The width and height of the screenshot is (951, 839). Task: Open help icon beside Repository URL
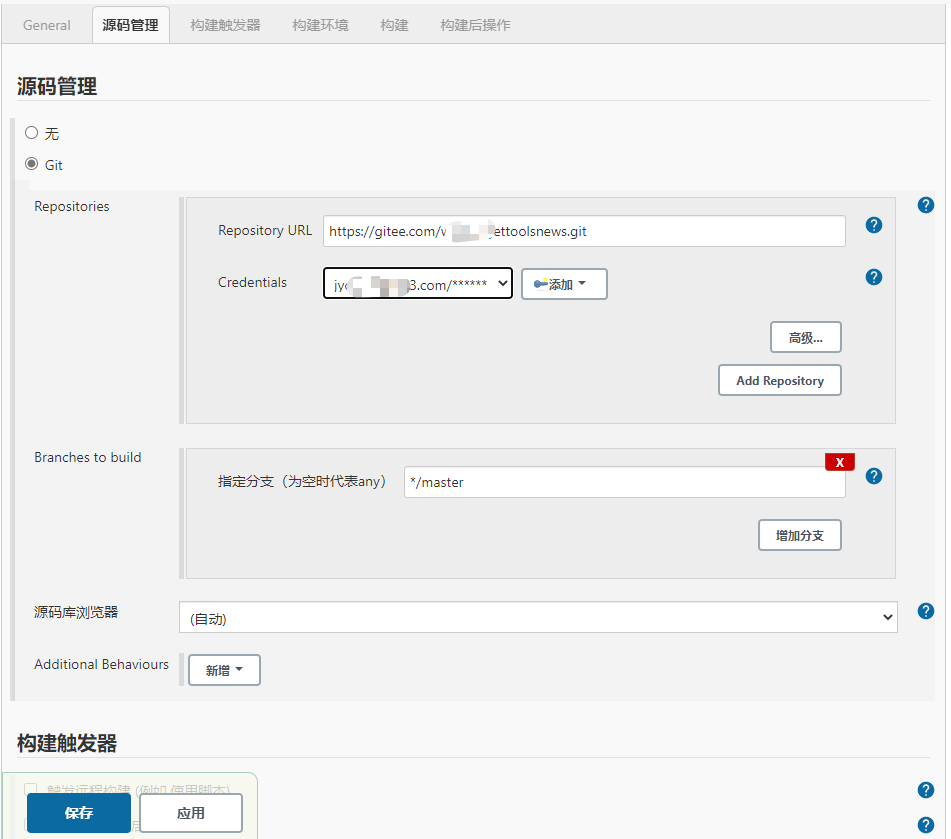(873, 225)
